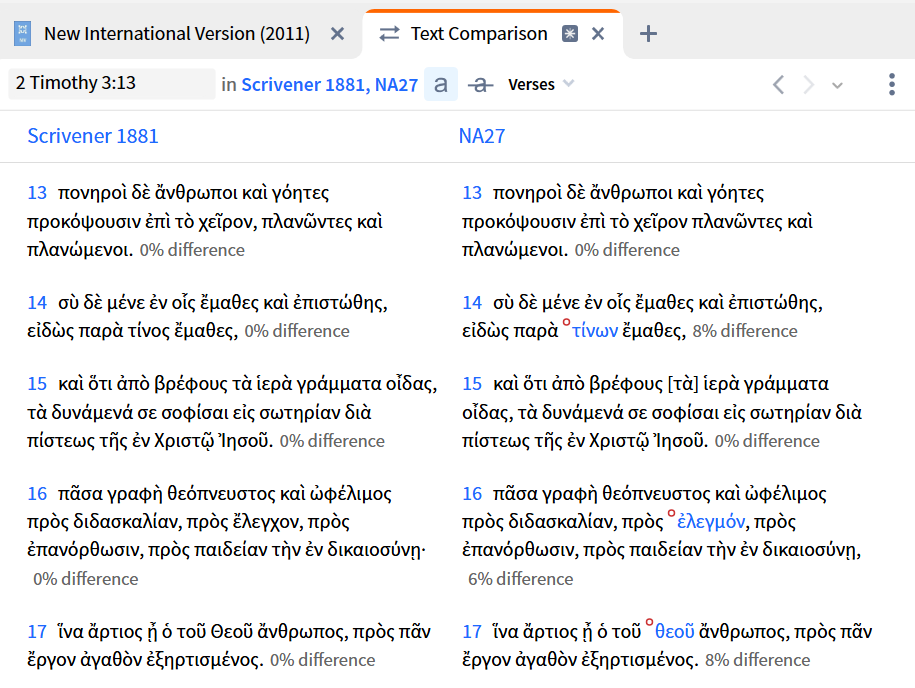Click the highlighted word ἐλεγμόν in NA27
Viewport: 915px width, 688px height.
(711, 521)
